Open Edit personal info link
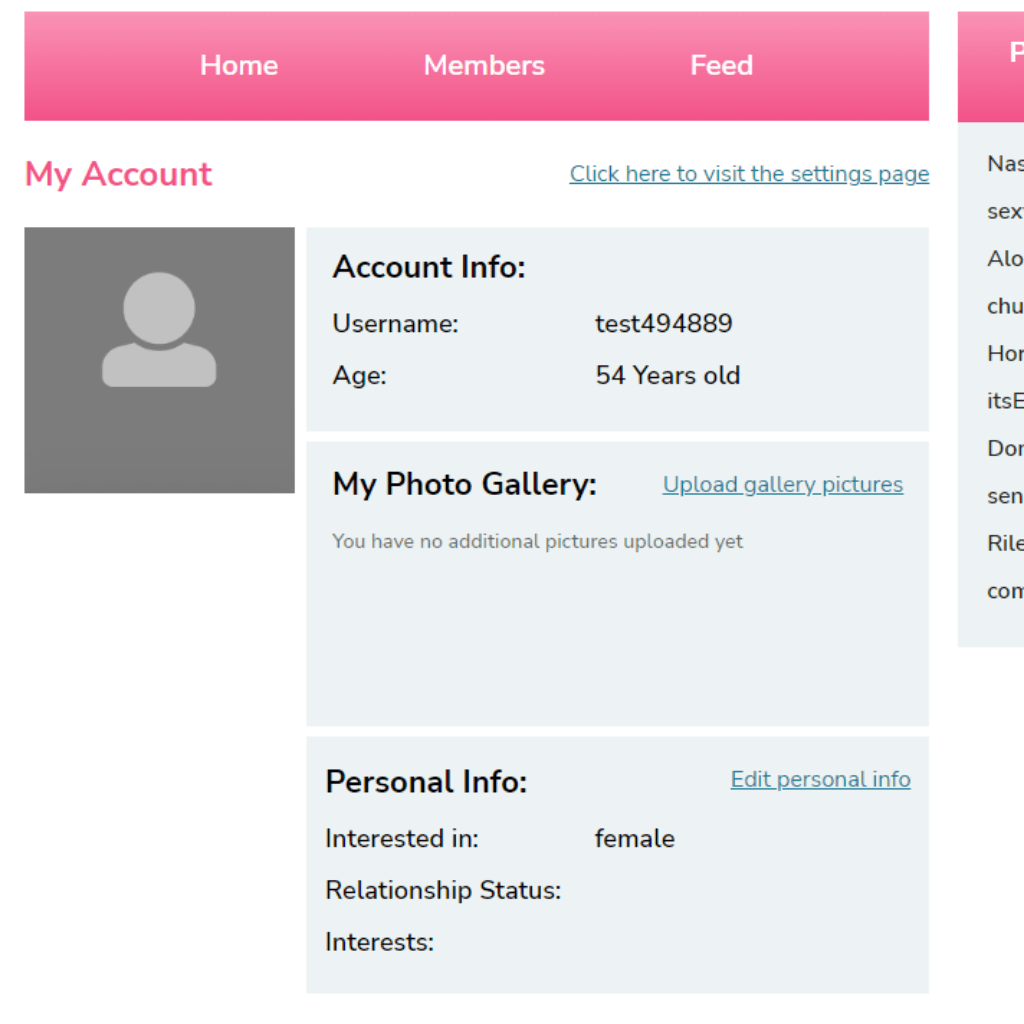The height and width of the screenshot is (1024, 1024). [x=820, y=780]
